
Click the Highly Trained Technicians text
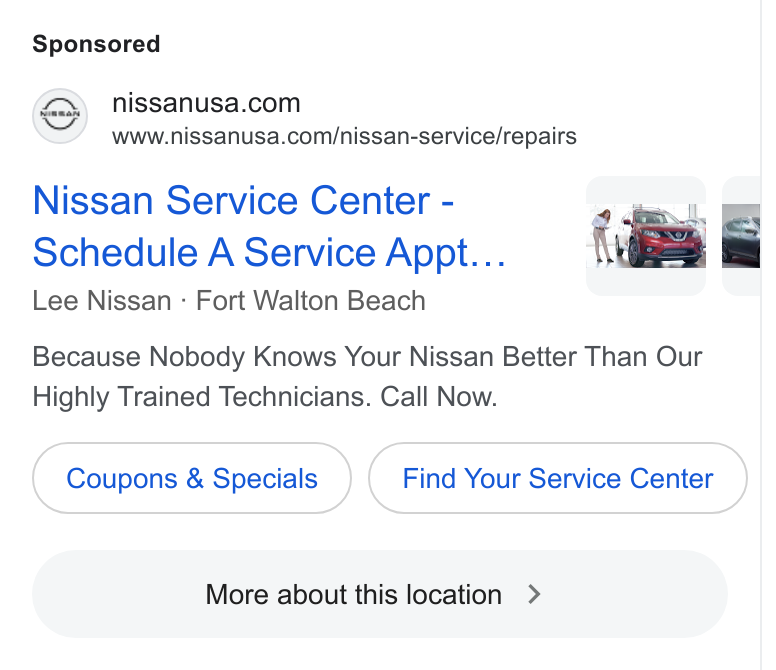tap(201, 396)
